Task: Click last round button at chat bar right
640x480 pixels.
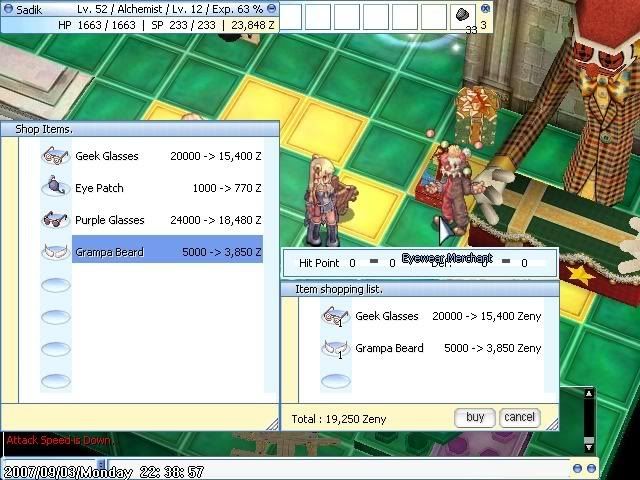Action: [591, 468]
